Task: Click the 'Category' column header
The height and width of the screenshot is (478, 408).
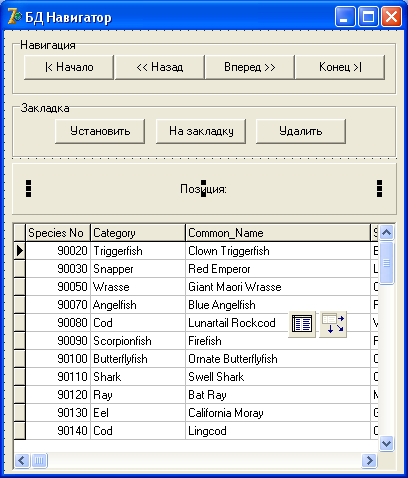Action: 138,233
